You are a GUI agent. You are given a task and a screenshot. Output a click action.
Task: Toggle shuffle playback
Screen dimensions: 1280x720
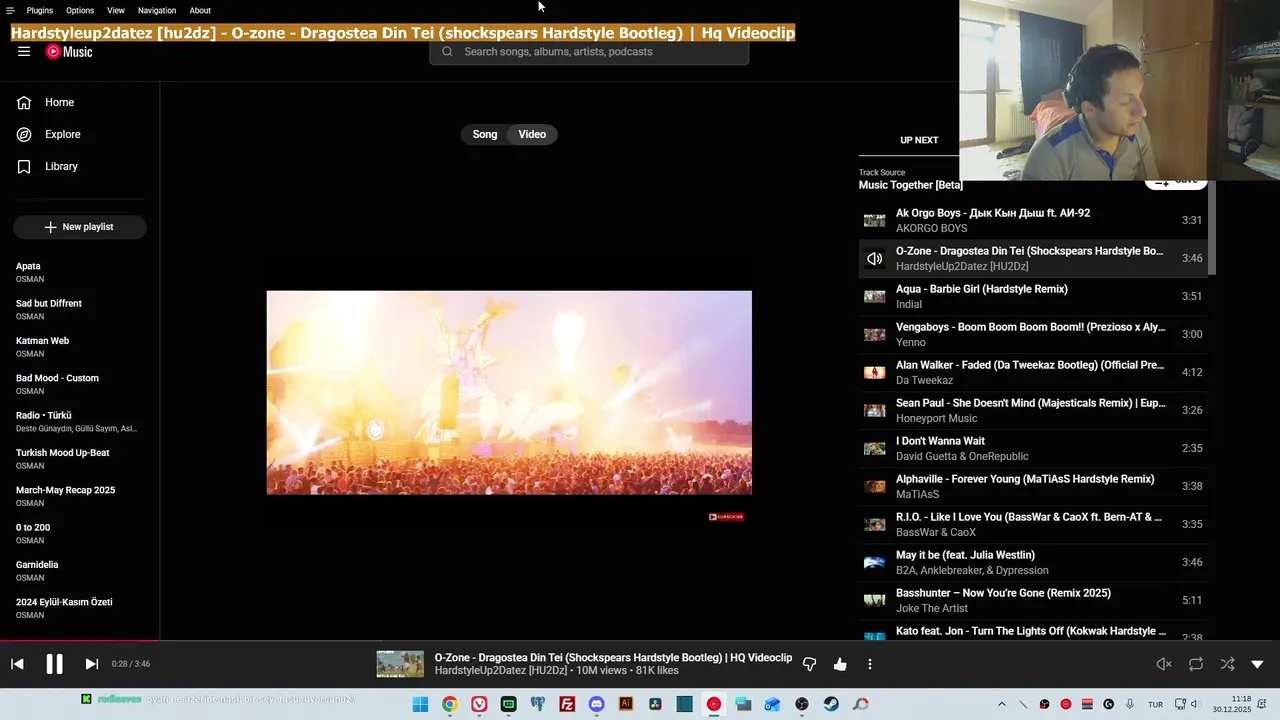[1227, 664]
